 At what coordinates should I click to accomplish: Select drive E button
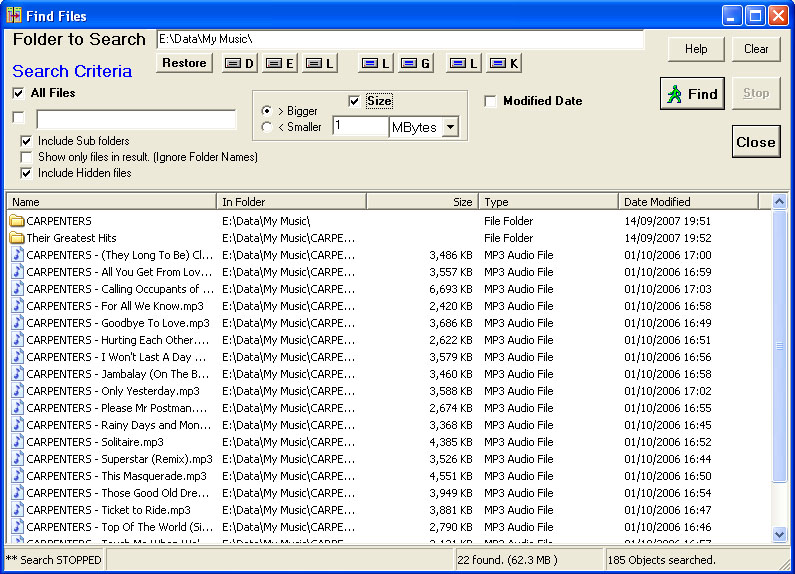point(279,63)
